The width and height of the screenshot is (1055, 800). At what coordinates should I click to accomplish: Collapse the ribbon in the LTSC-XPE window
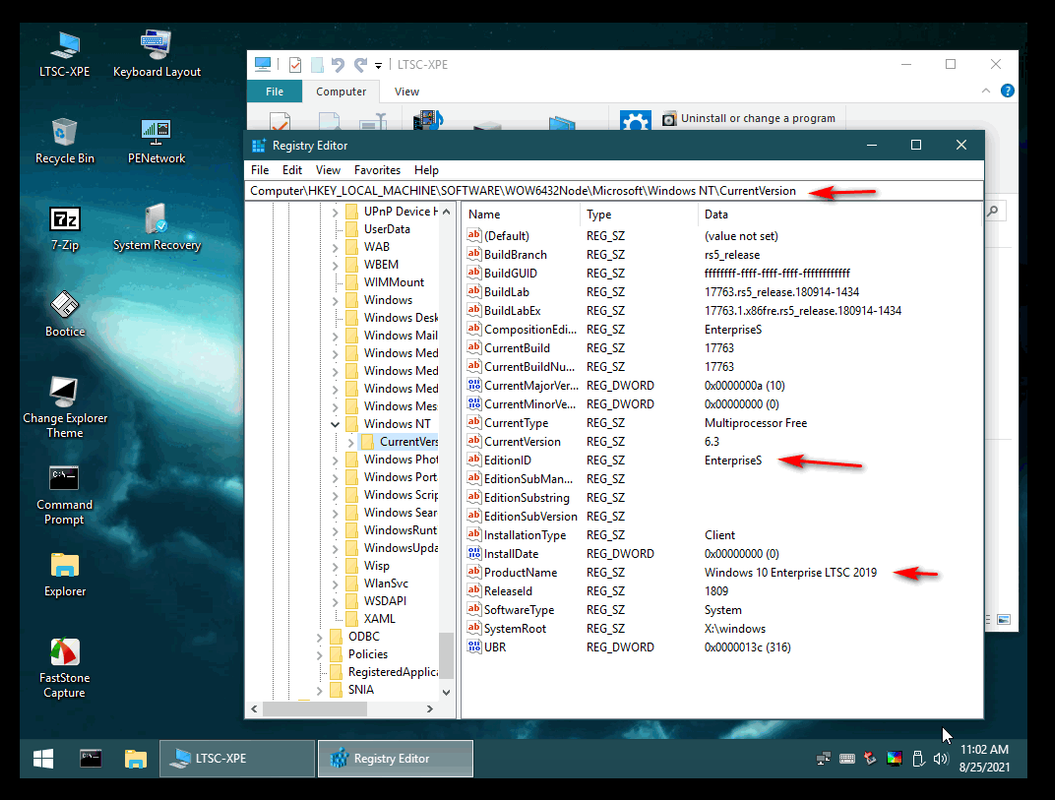point(986,90)
